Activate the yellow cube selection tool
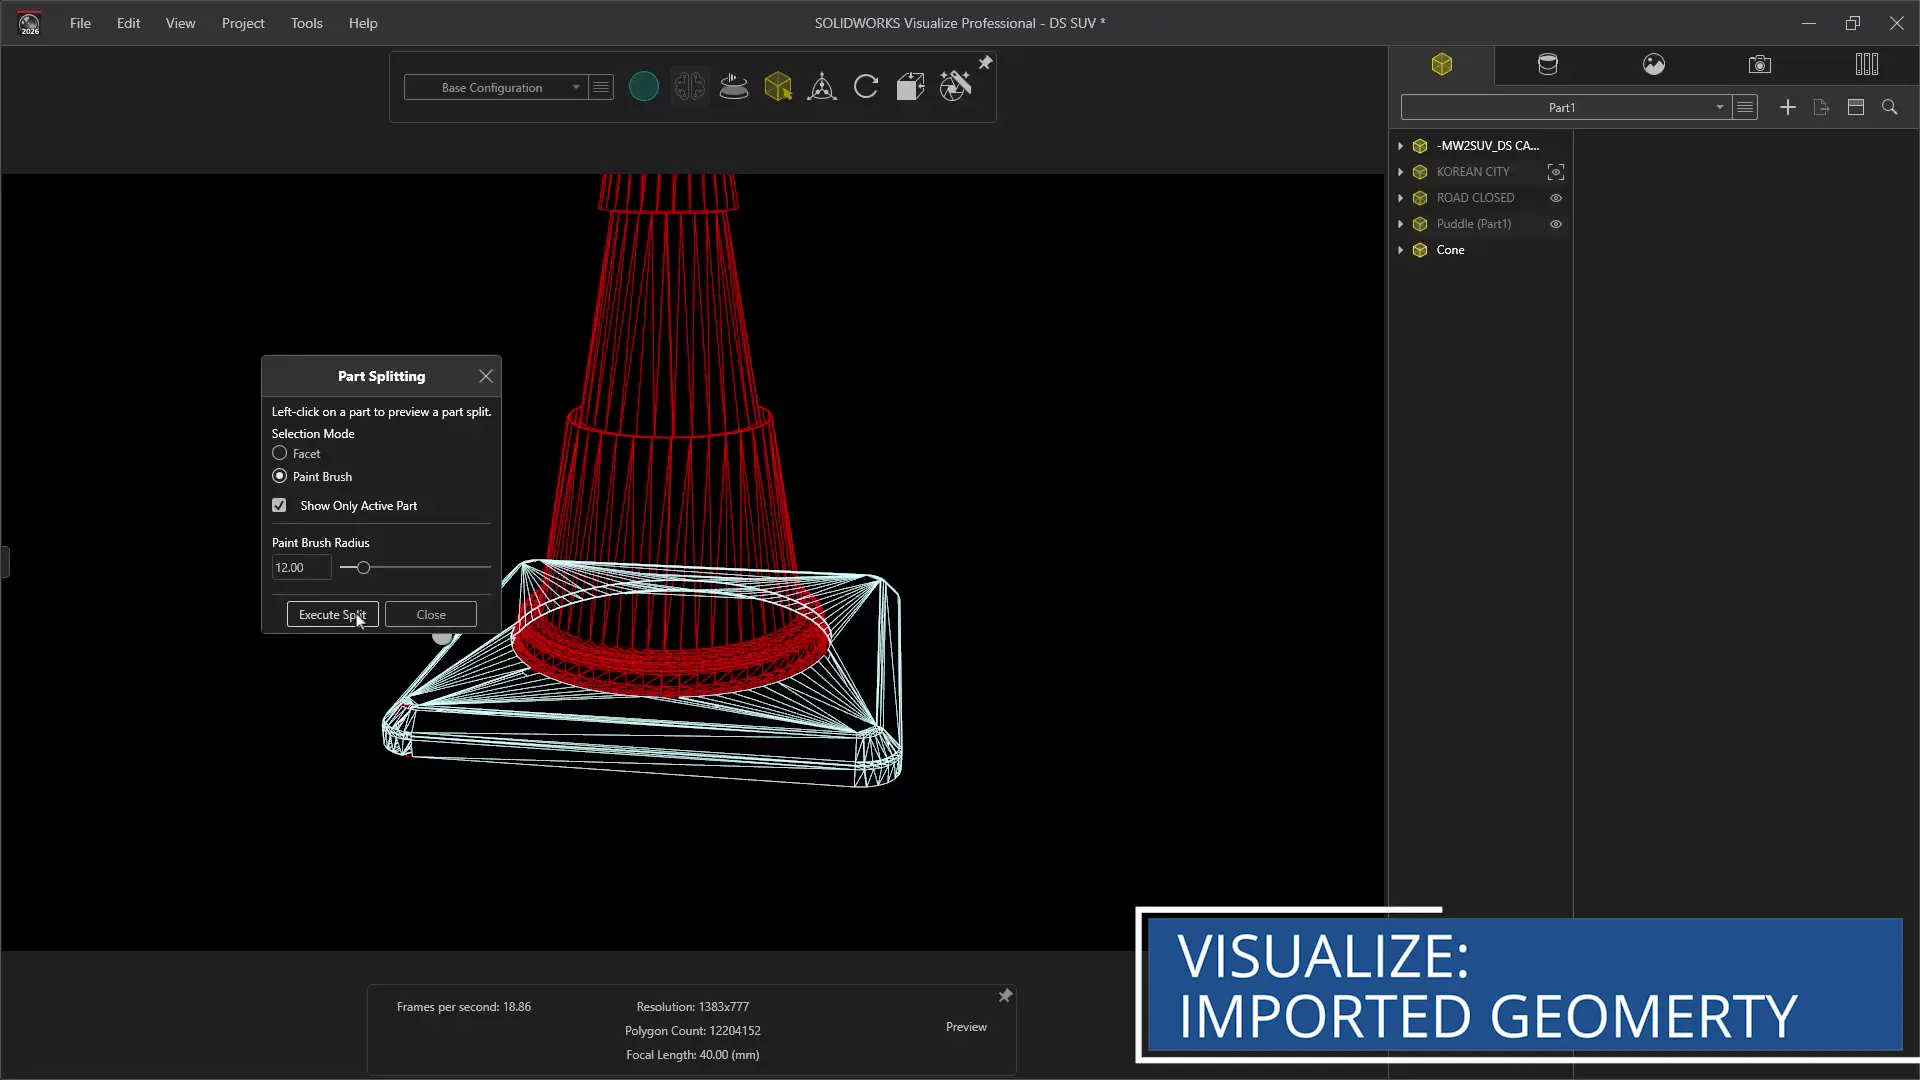This screenshot has width=1920, height=1080. (x=778, y=87)
